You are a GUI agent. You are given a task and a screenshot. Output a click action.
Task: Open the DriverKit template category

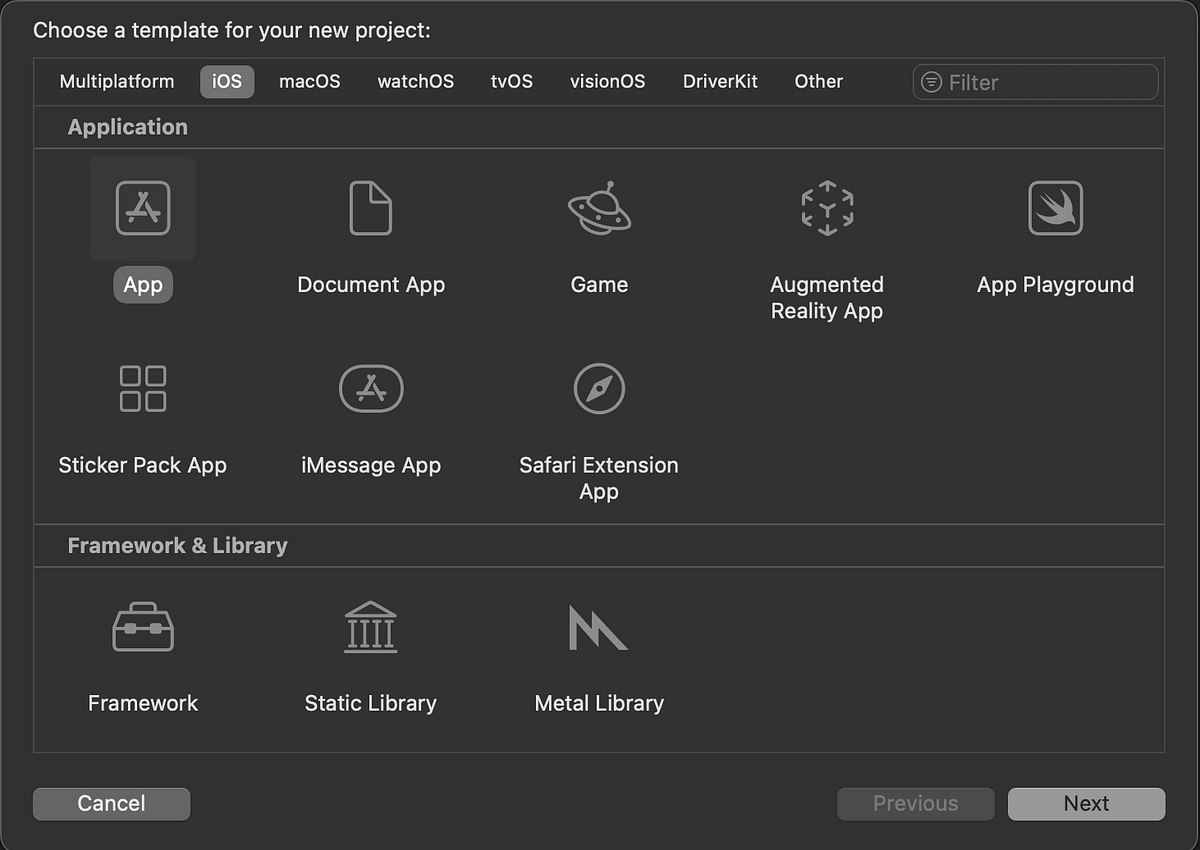click(x=720, y=82)
